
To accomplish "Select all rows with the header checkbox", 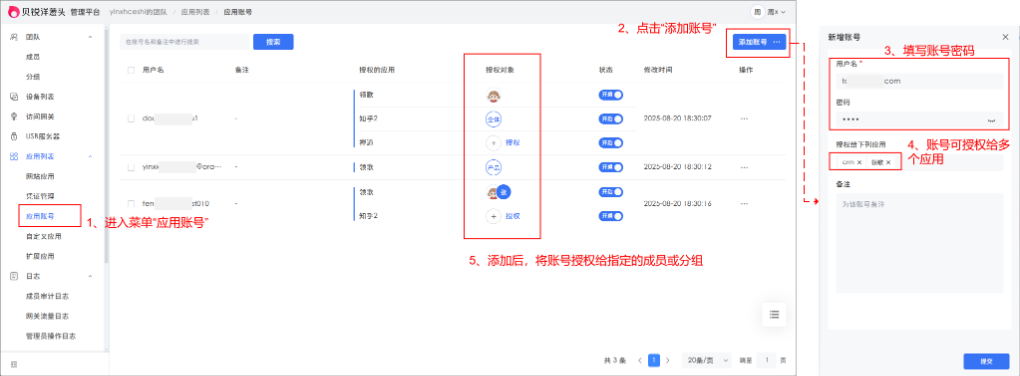I will click(131, 70).
